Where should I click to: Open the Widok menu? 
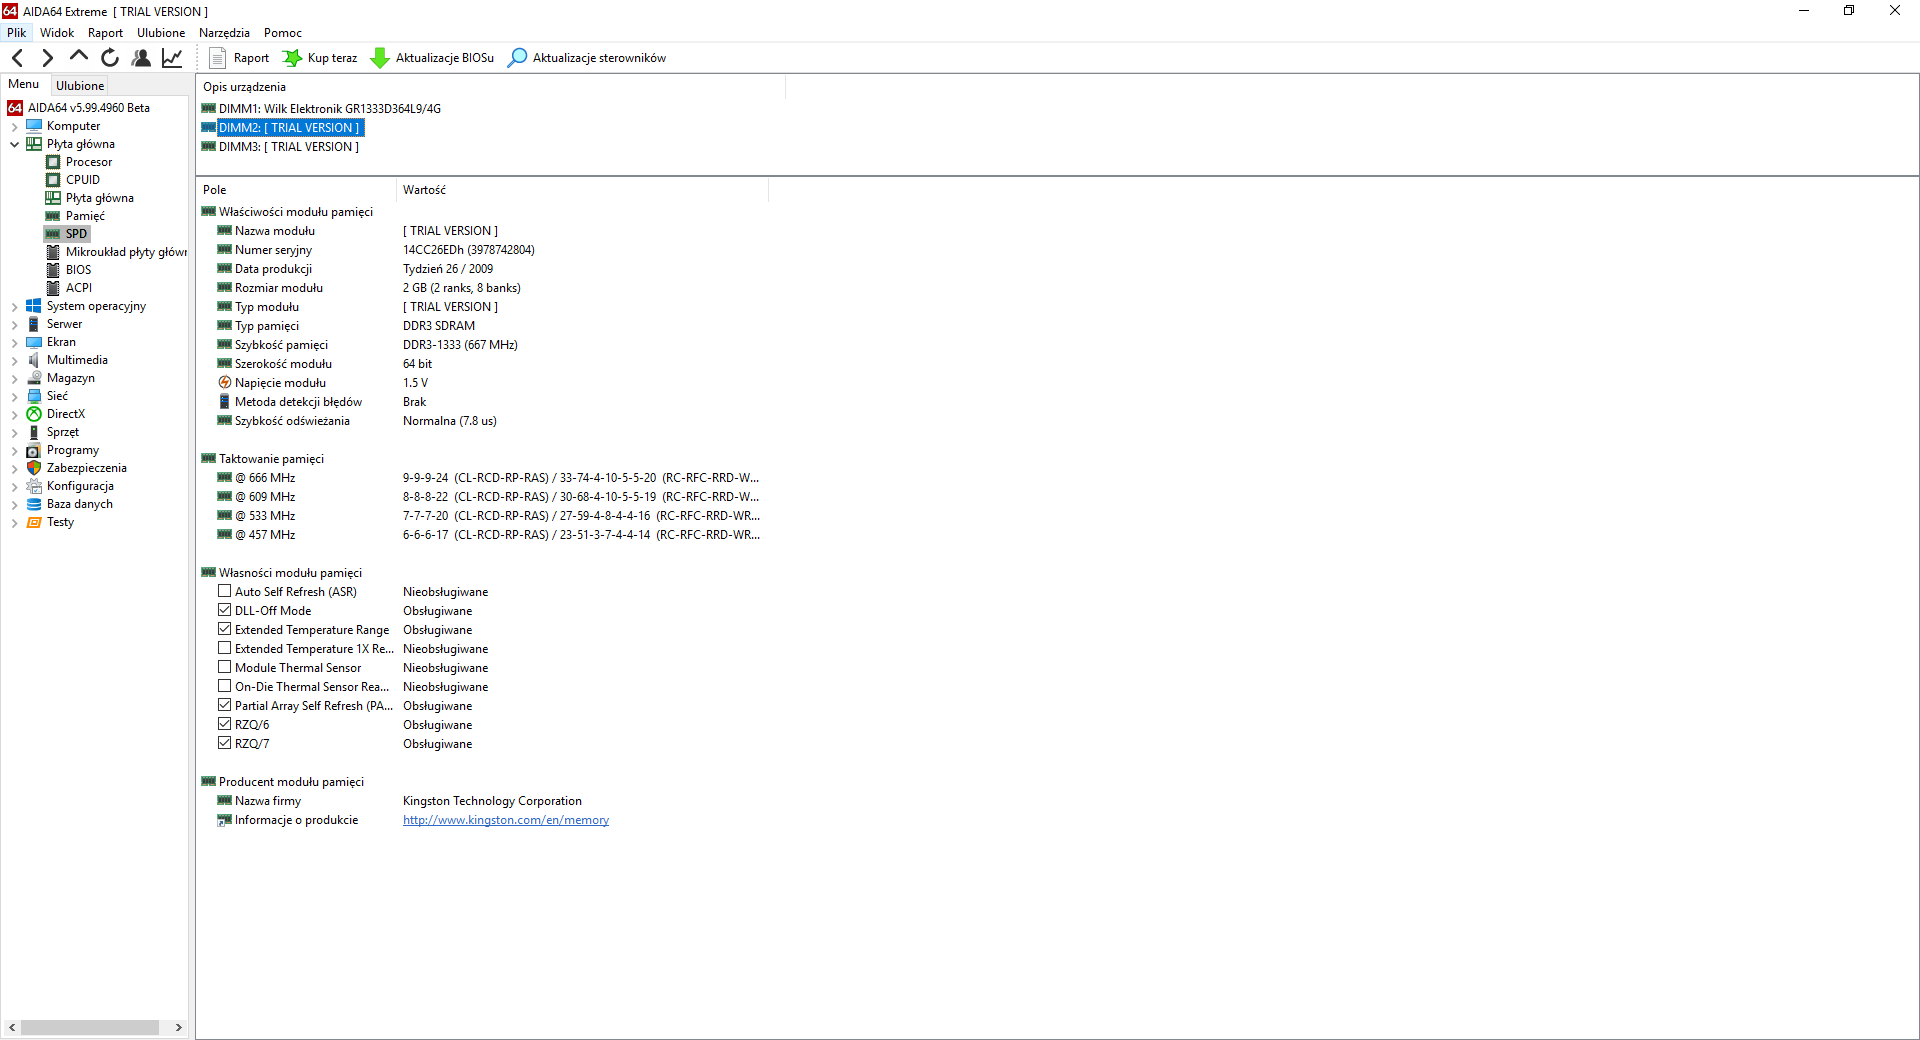tap(57, 33)
